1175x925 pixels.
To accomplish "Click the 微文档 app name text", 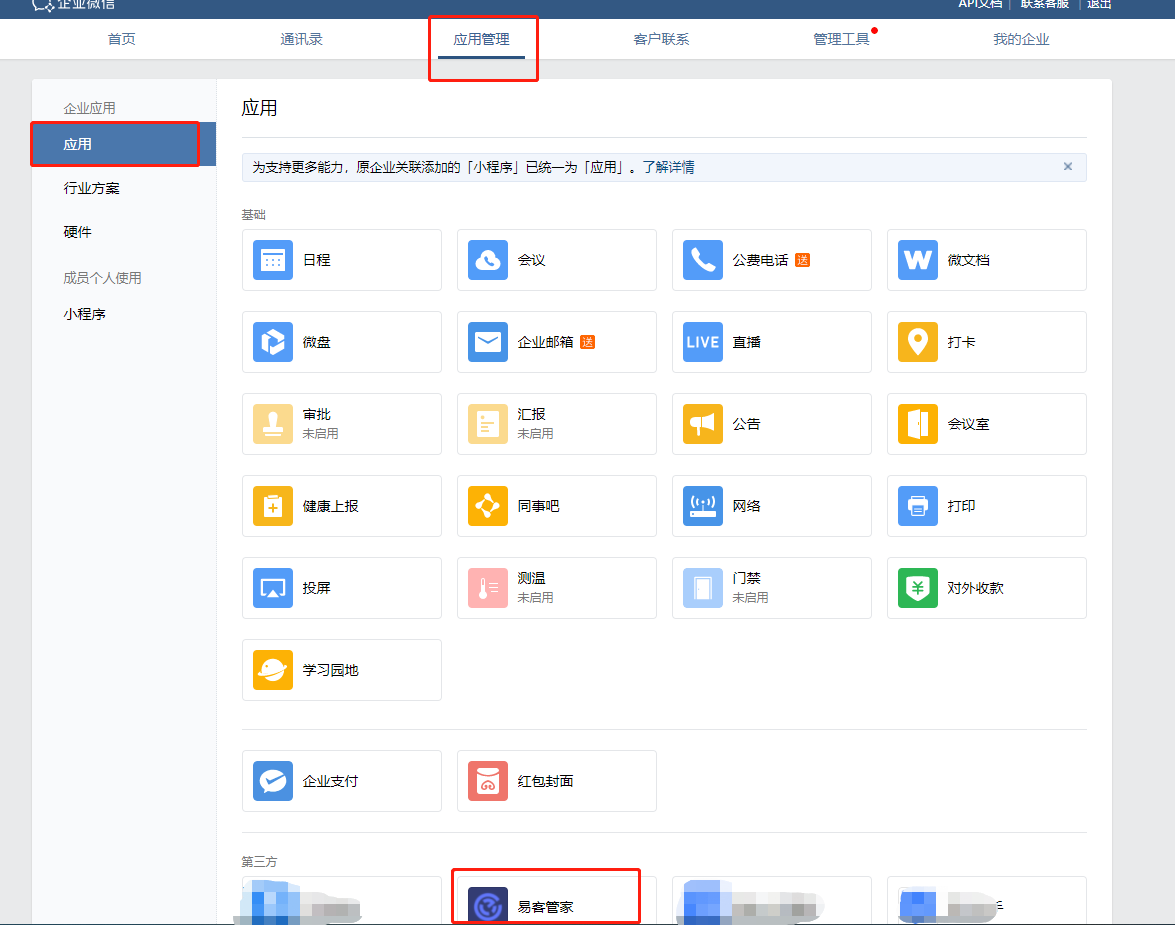I will [968, 260].
